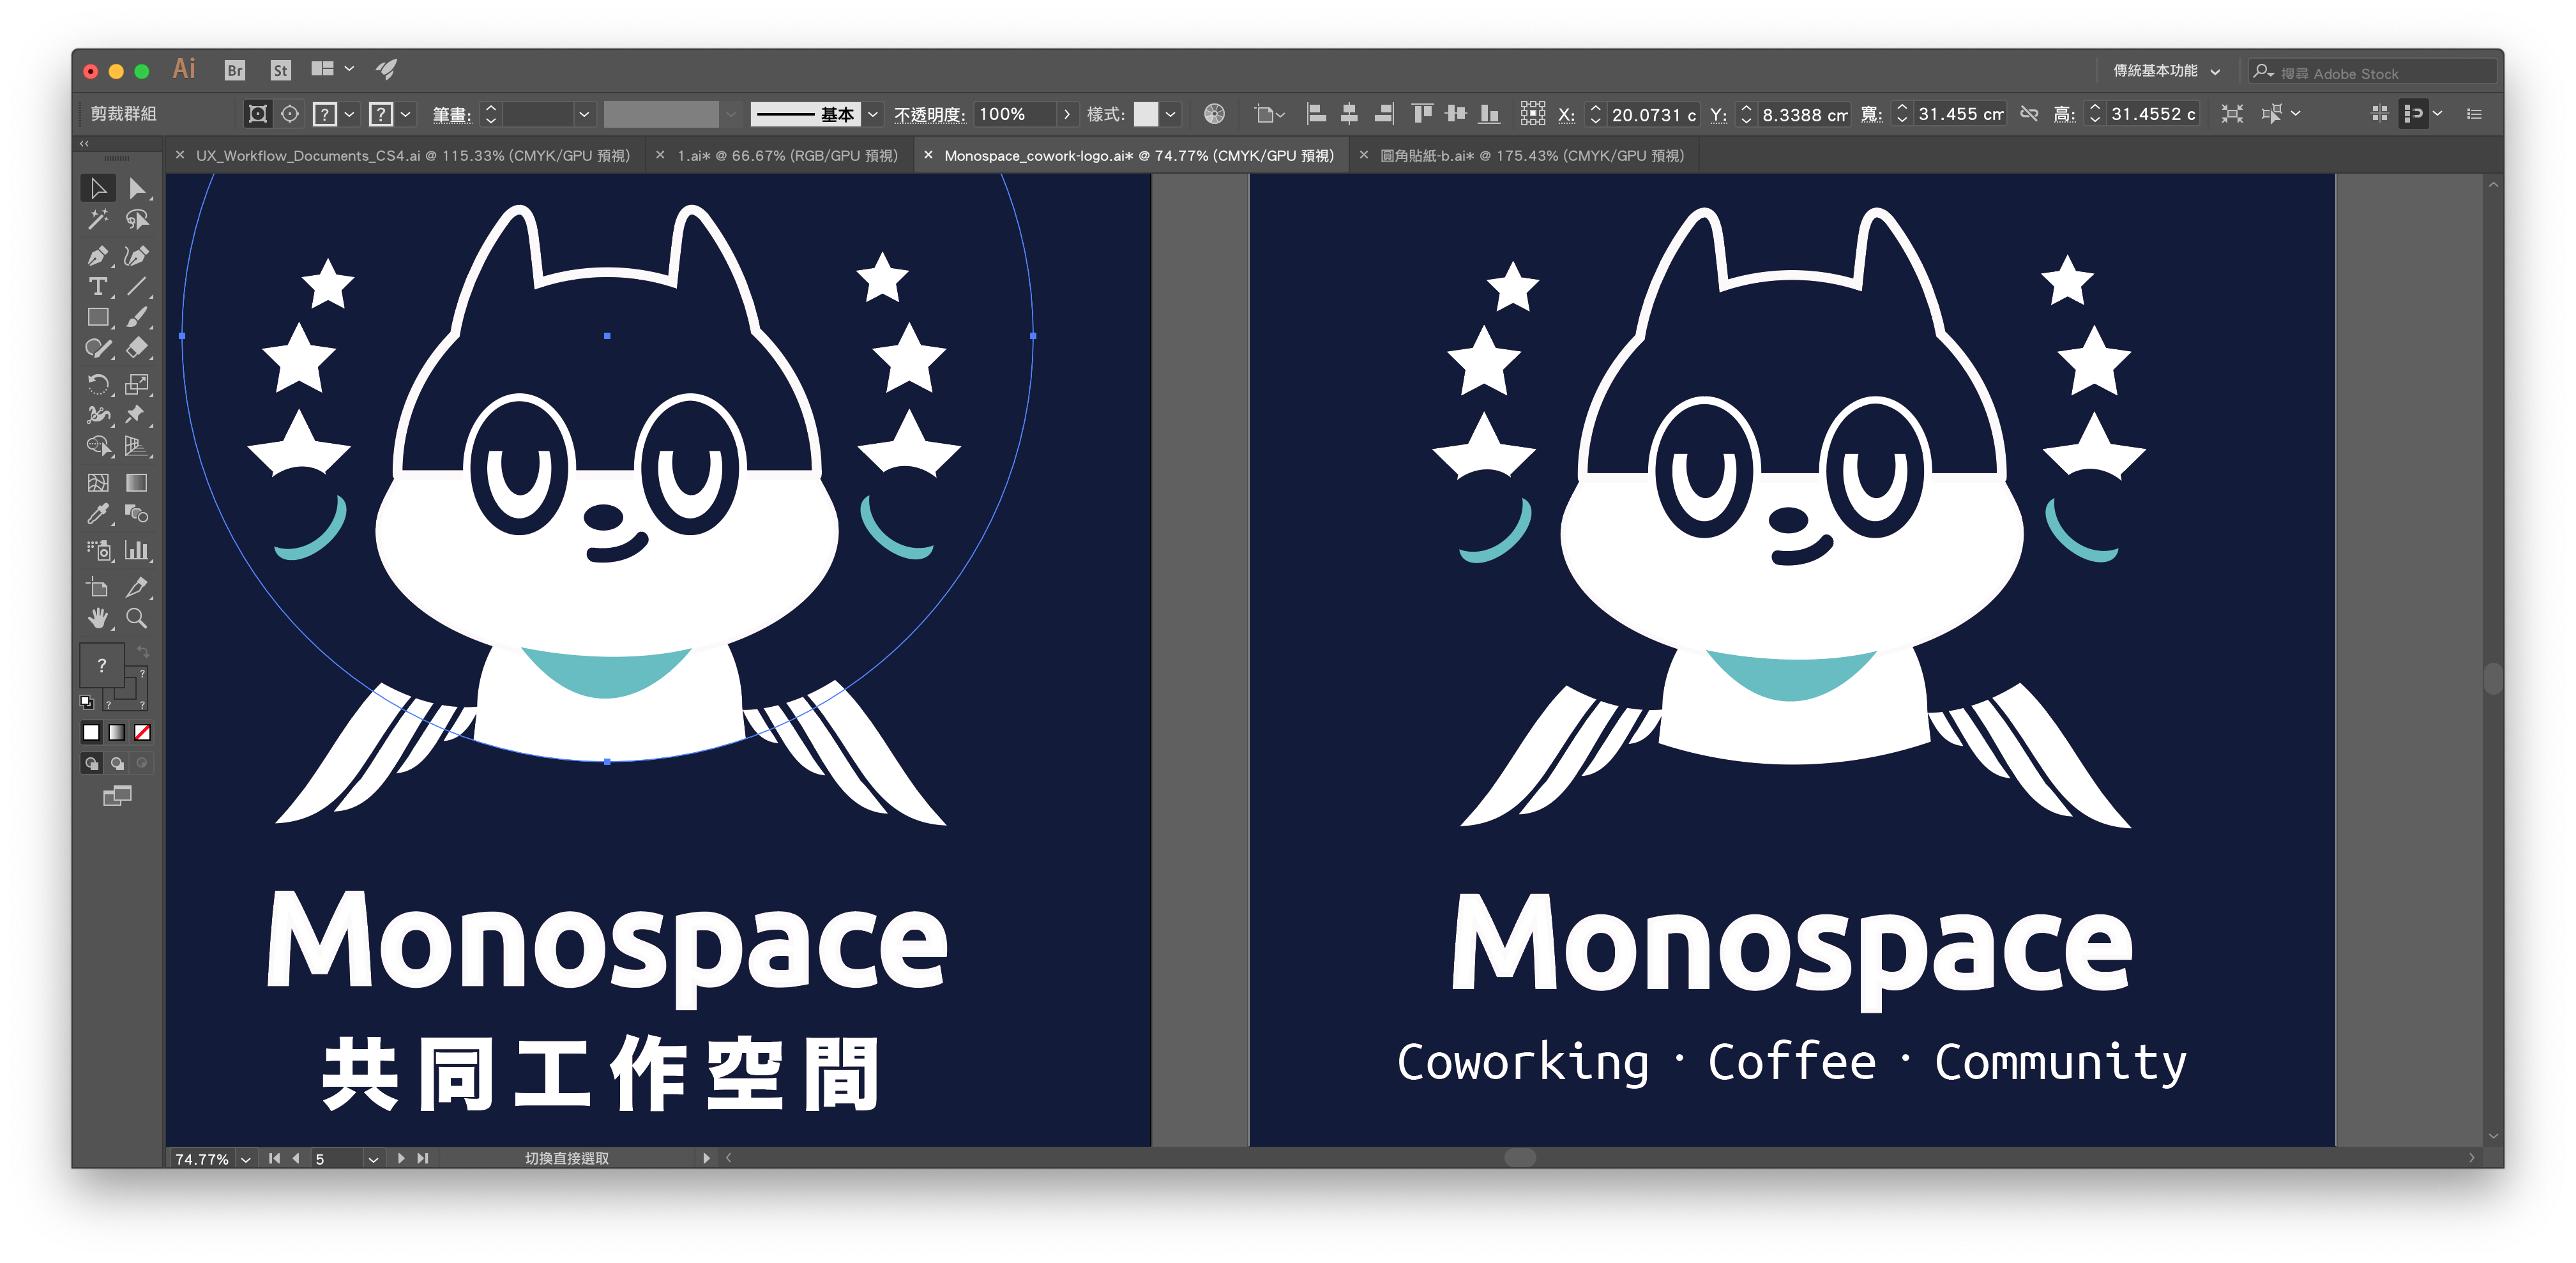Set paint mode to None
Viewport: 2576px width, 1263px height.
(143, 733)
